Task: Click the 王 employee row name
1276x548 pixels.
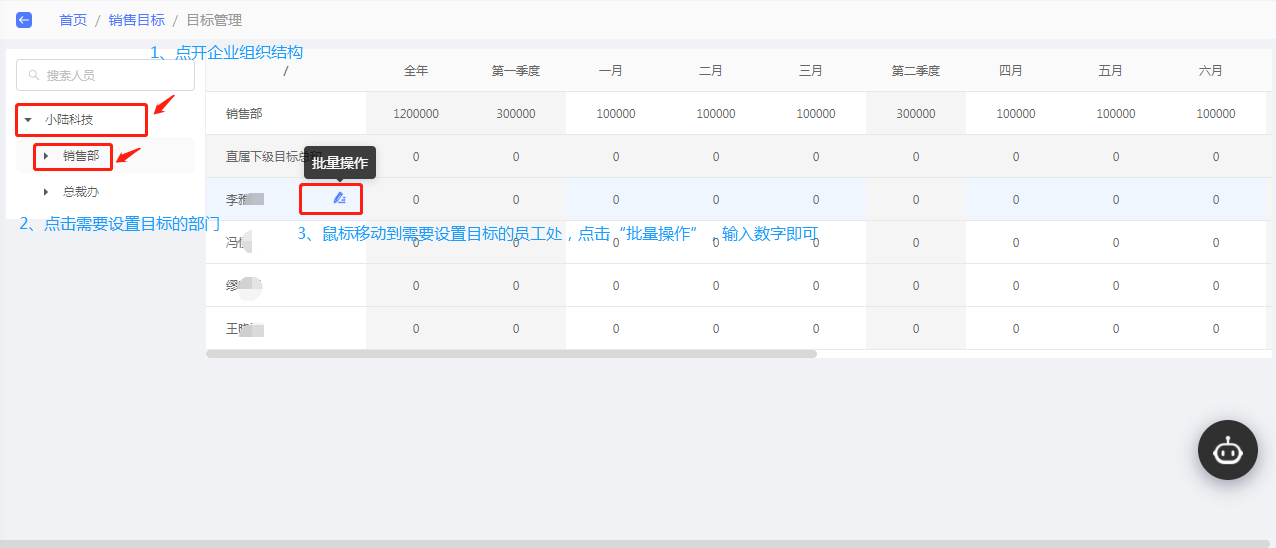Action: pos(244,329)
